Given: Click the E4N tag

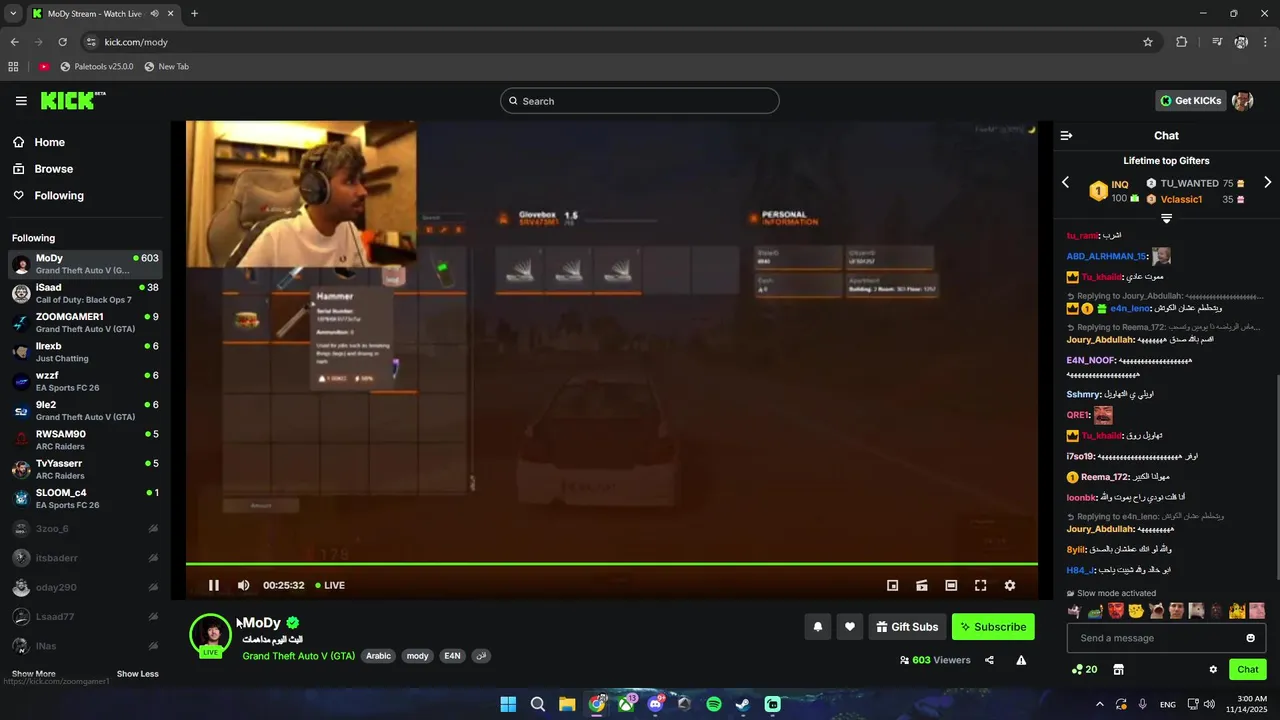Looking at the screenshot, I should click(x=452, y=656).
